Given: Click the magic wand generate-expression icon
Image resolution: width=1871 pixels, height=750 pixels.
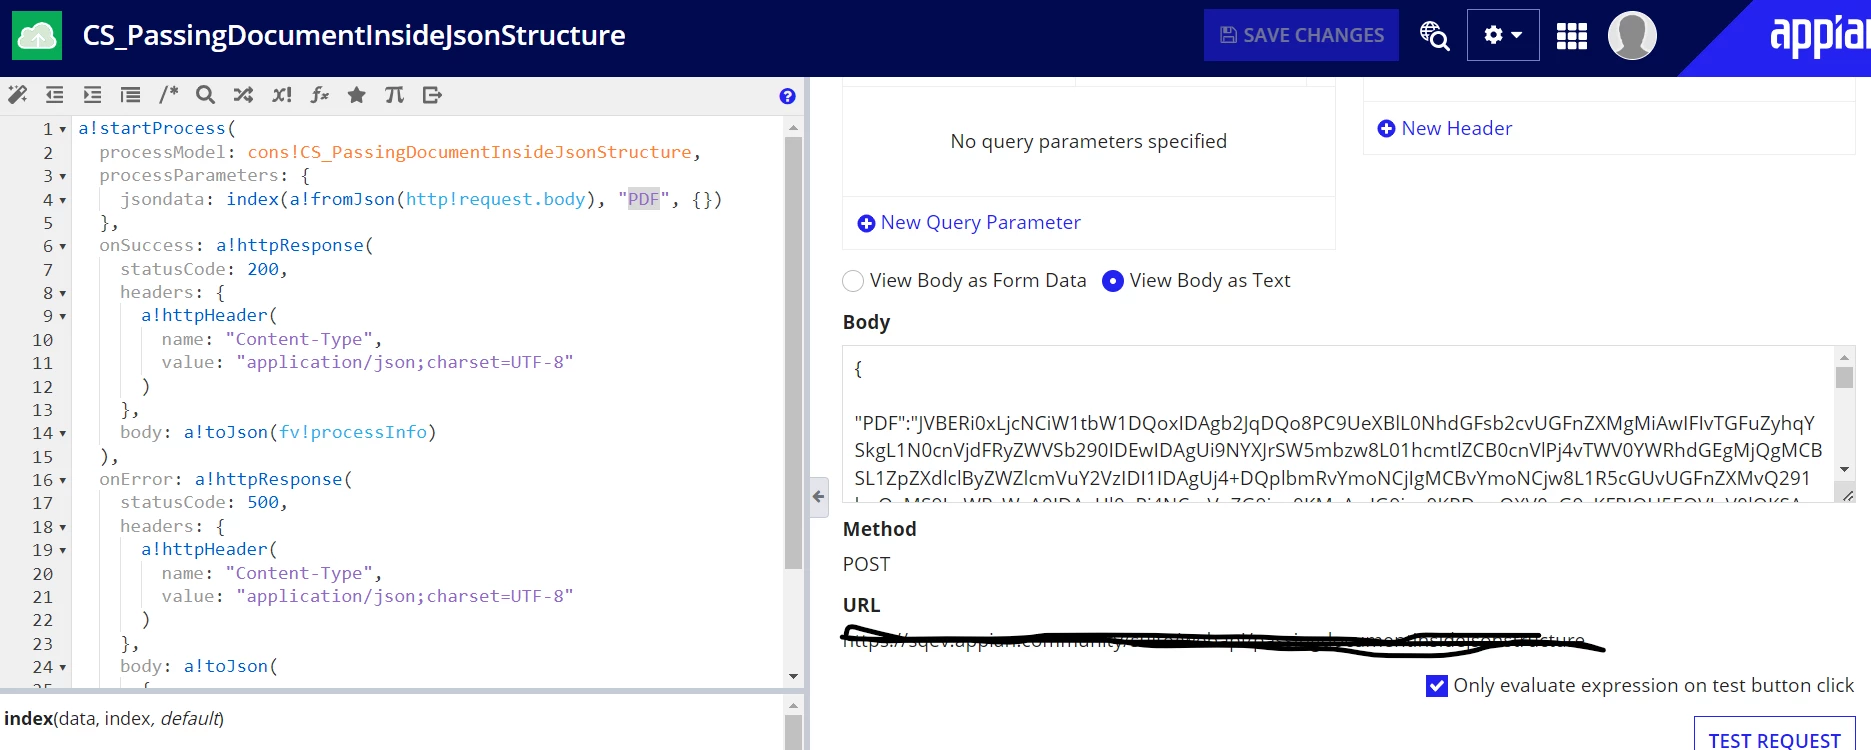Looking at the screenshot, I should [x=18, y=95].
